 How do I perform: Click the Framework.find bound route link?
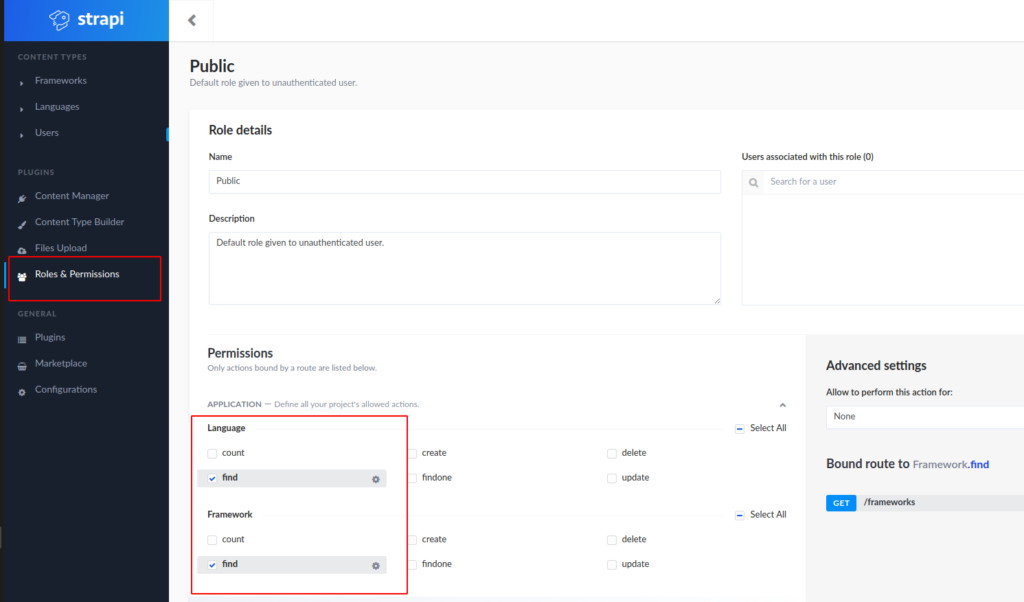click(950, 464)
